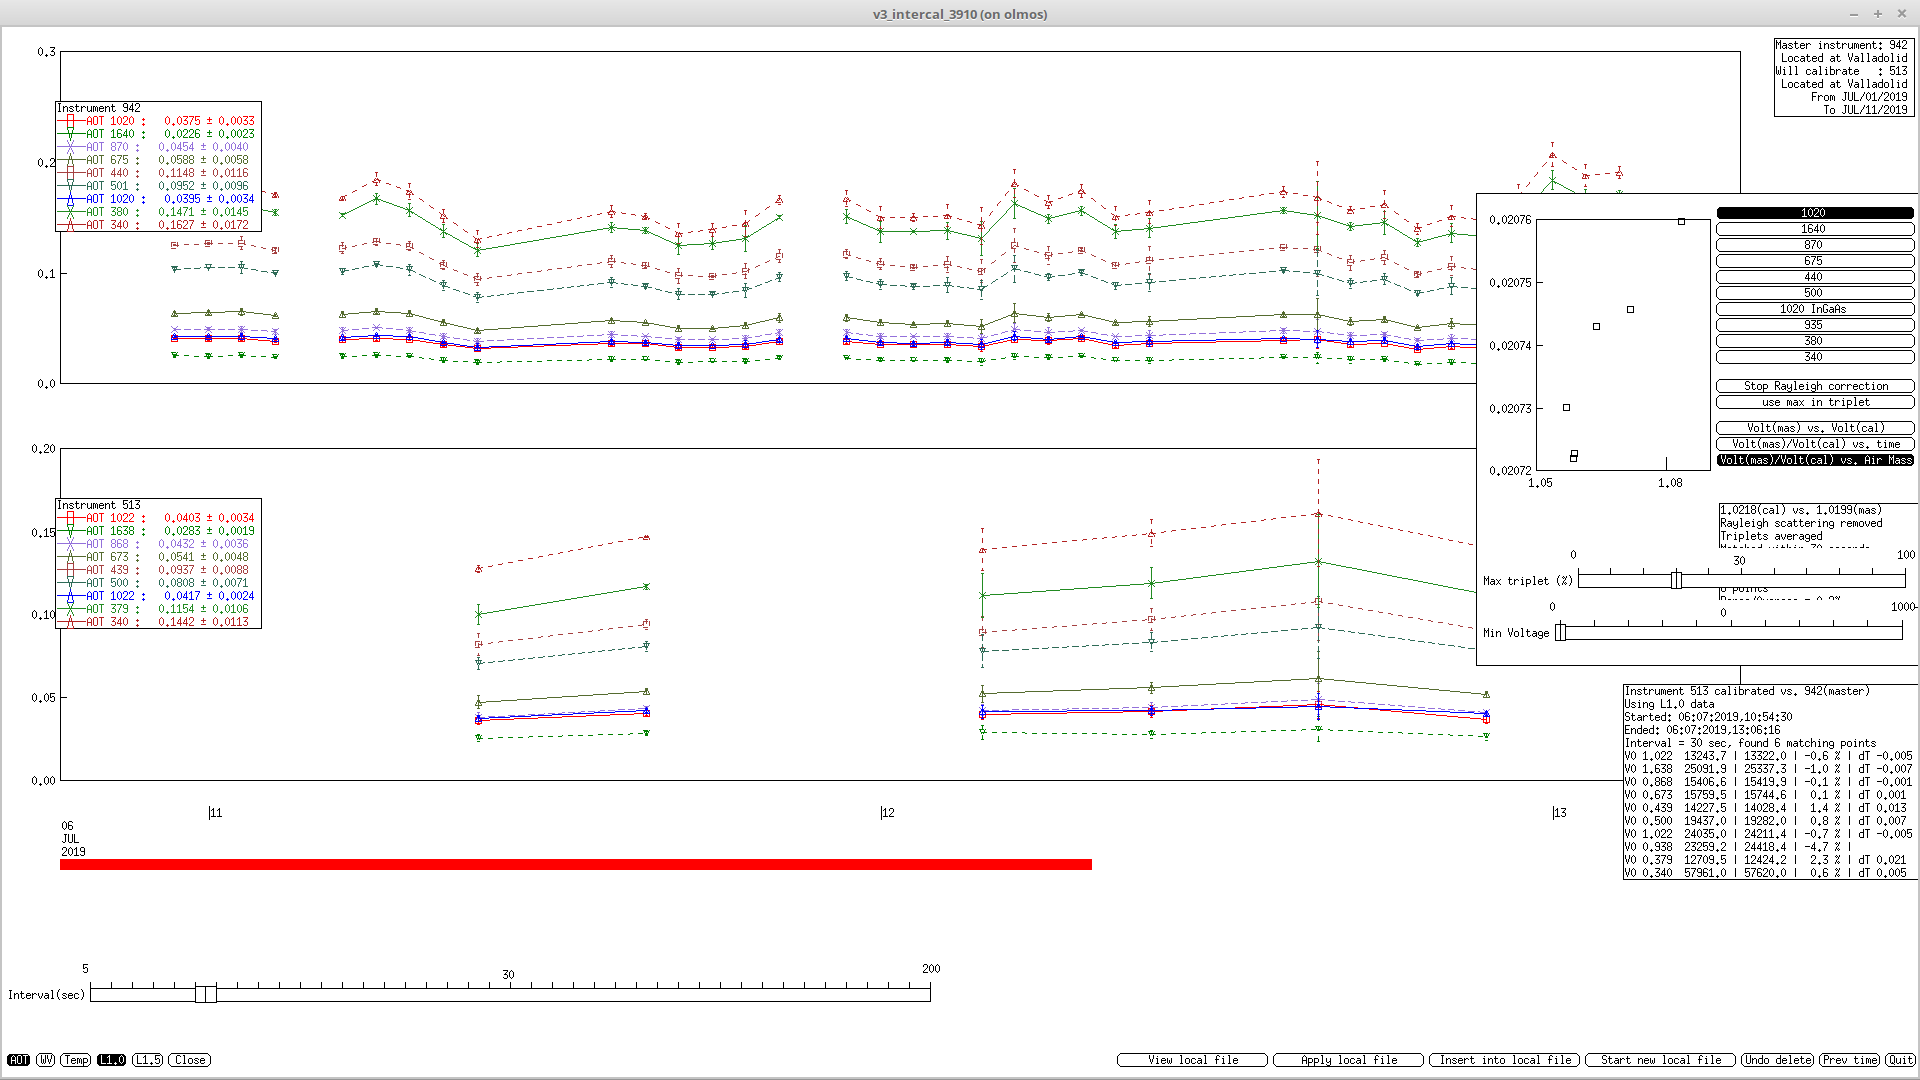Select the 675 wavelength channel button
The width and height of the screenshot is (1920, 1080).
(x=1814, y=261)
